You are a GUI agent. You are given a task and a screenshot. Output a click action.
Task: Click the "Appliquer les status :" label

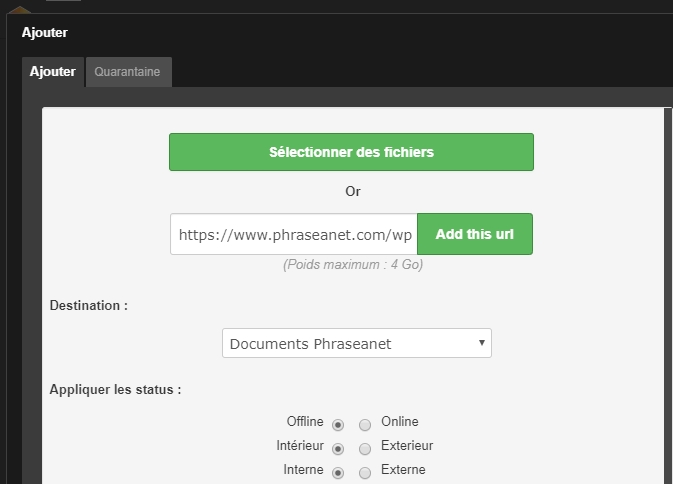(x=115, y=389)
